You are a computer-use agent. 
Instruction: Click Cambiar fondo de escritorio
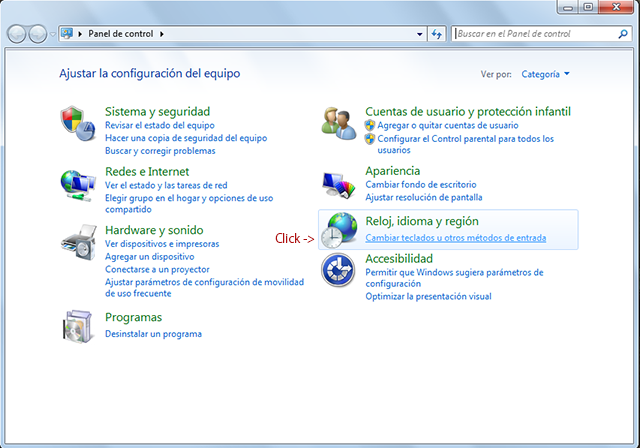pos(421,184)
